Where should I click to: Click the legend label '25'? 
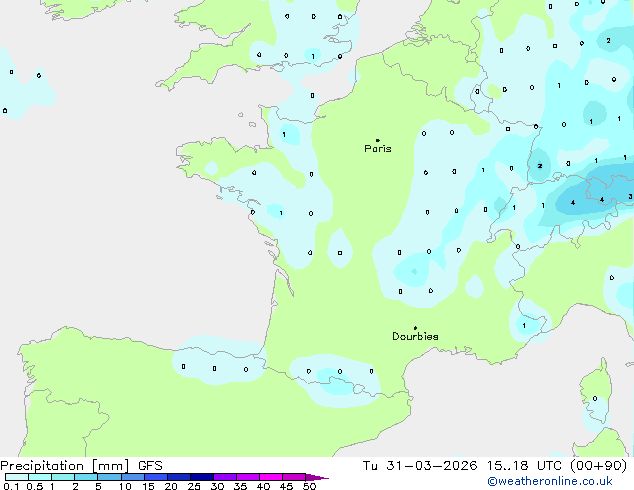tap(194, 486)
